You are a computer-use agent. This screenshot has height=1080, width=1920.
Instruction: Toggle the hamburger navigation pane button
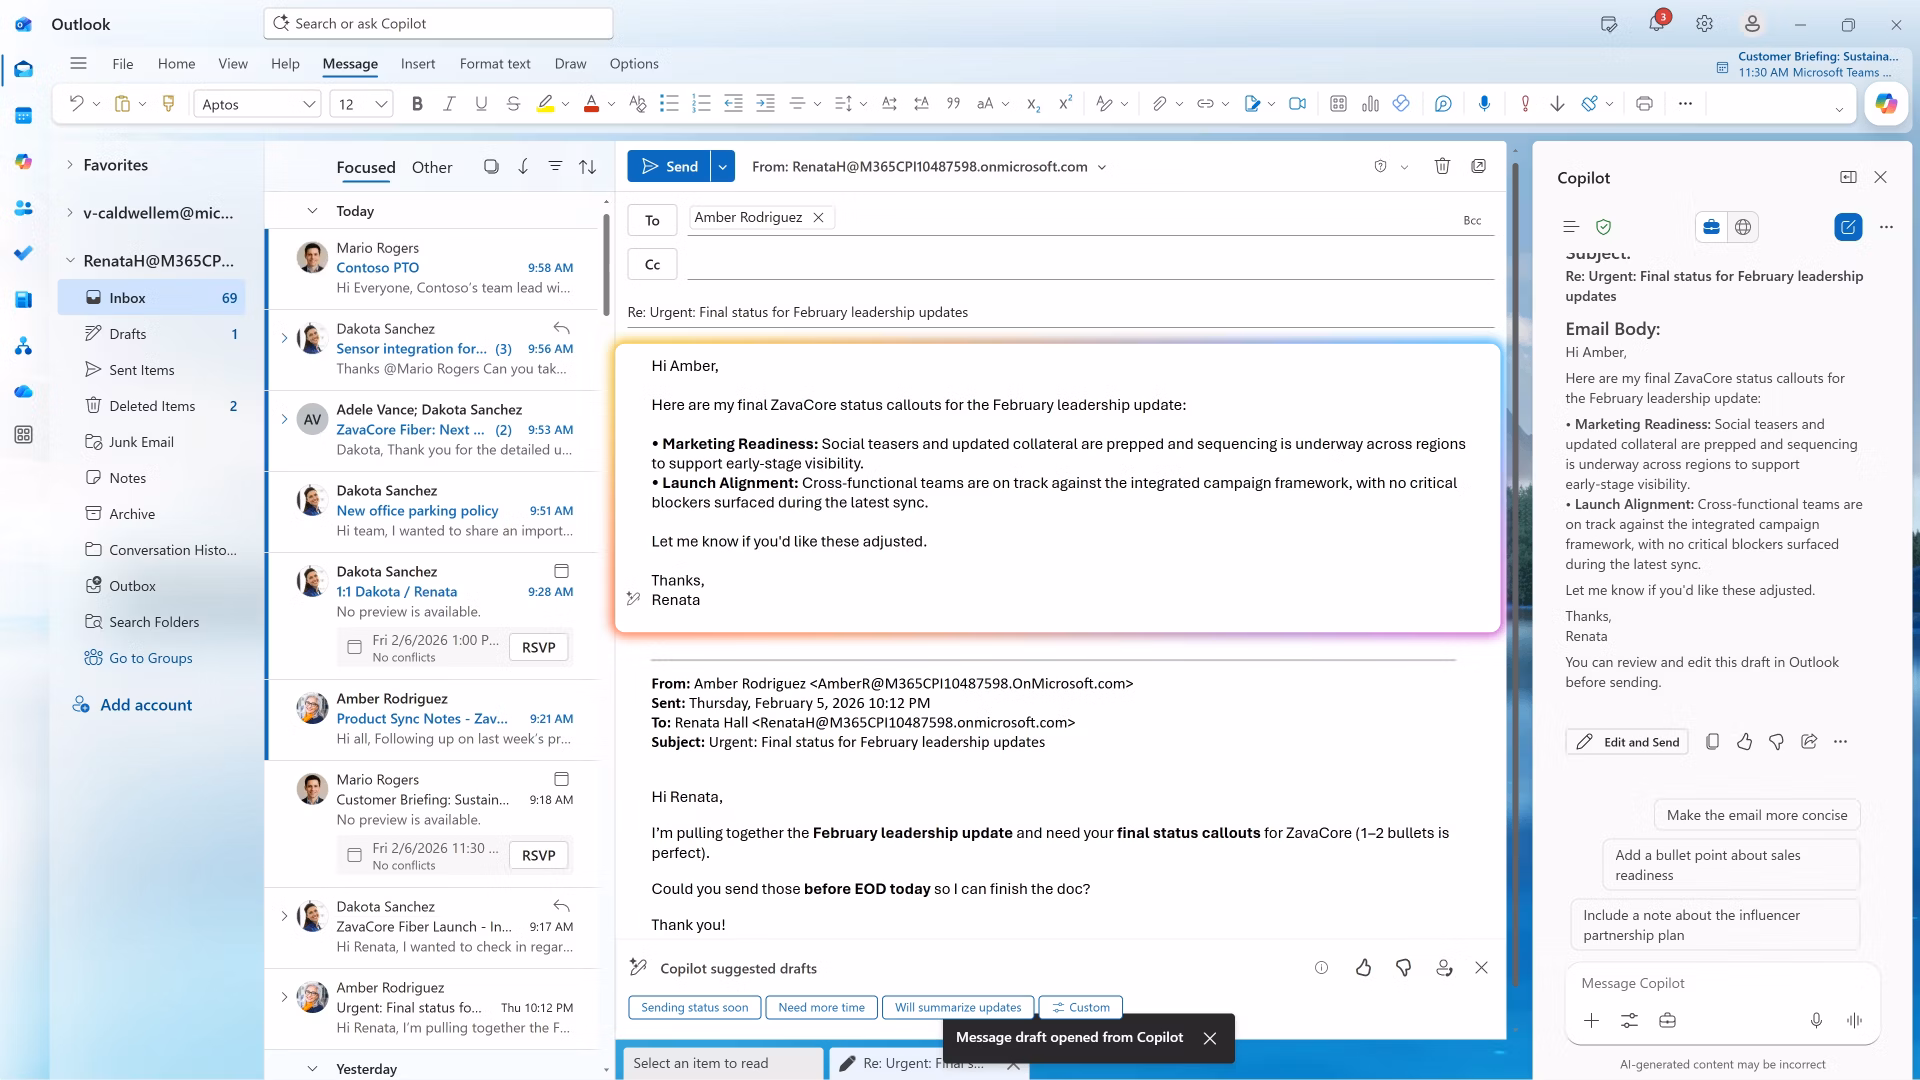tap(78, 64)
